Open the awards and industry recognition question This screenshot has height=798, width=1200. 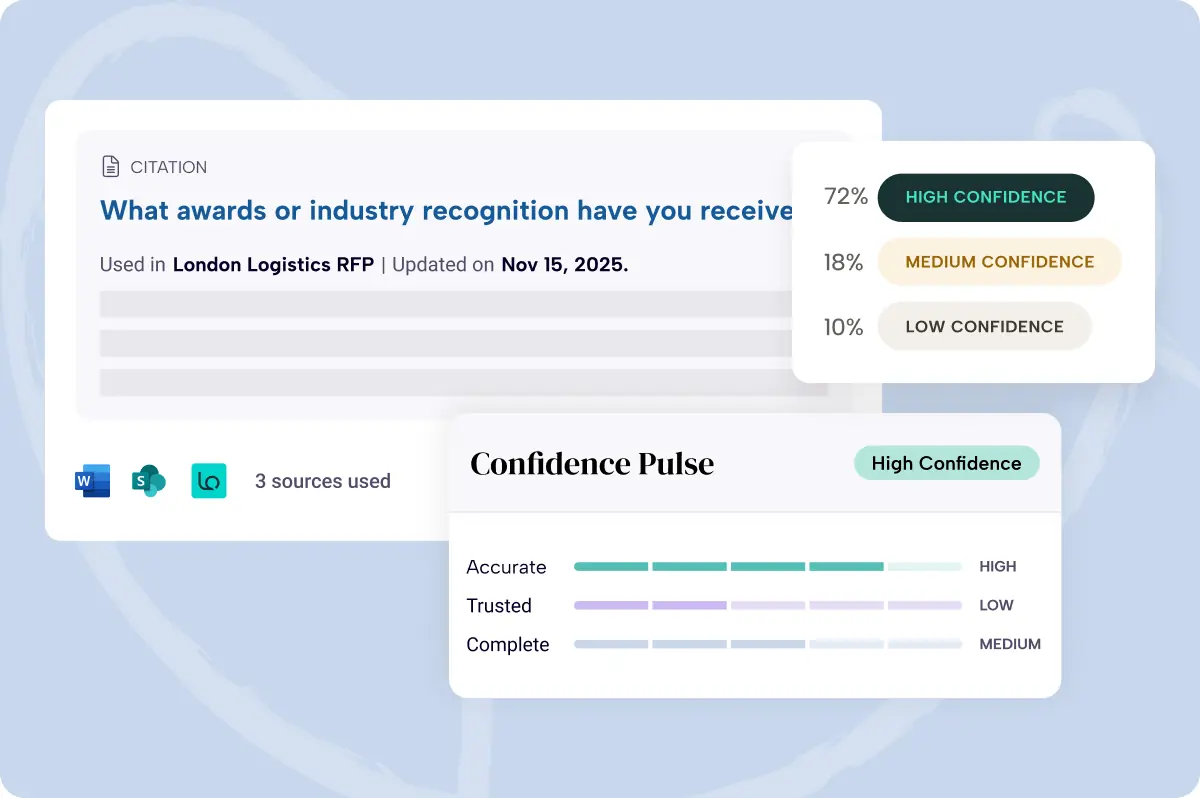[x=446, y=211]
